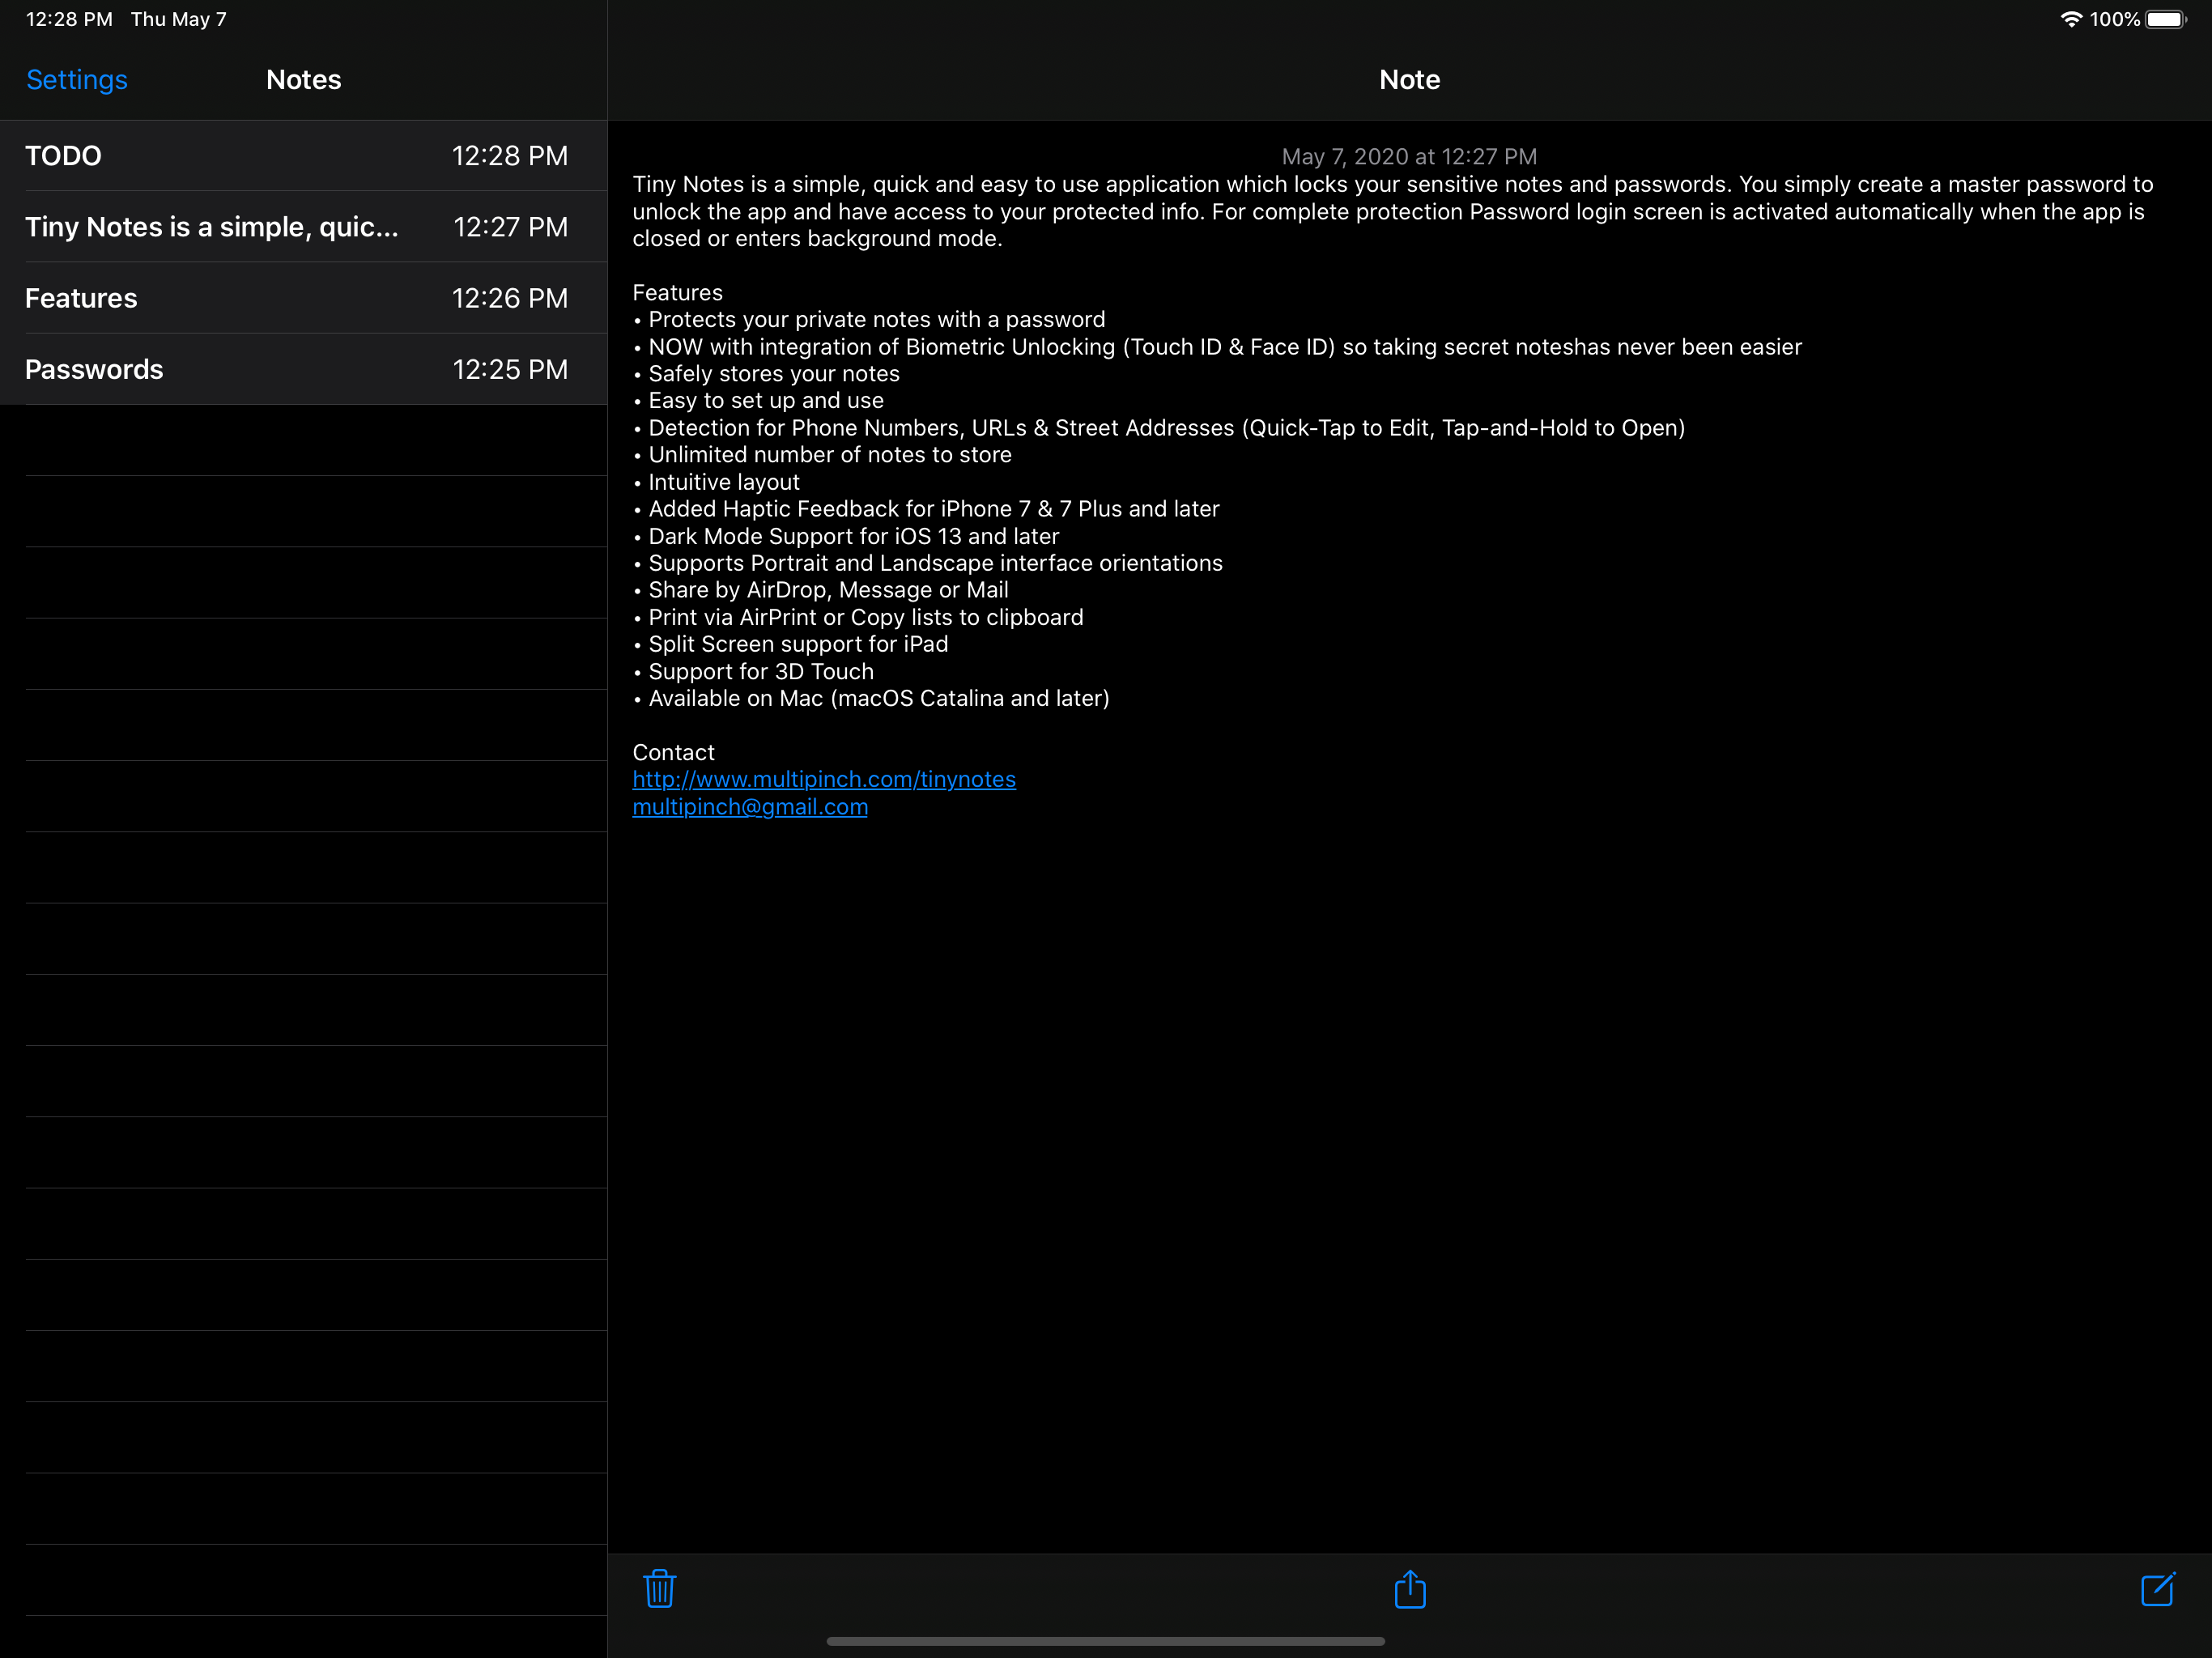This screenshot has width=2212, height=1658.
Task: Open the multipinch.com/tinynotes link
Action: (x=824, y=779)
